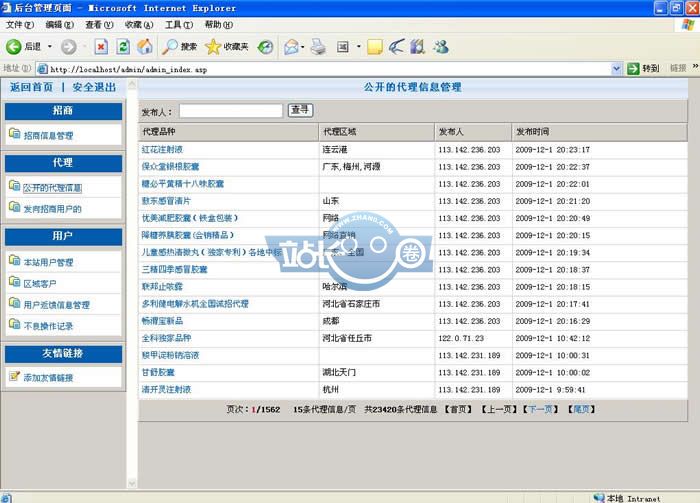
Task: Click the 安全退出 link
Action: coord(94,87)
